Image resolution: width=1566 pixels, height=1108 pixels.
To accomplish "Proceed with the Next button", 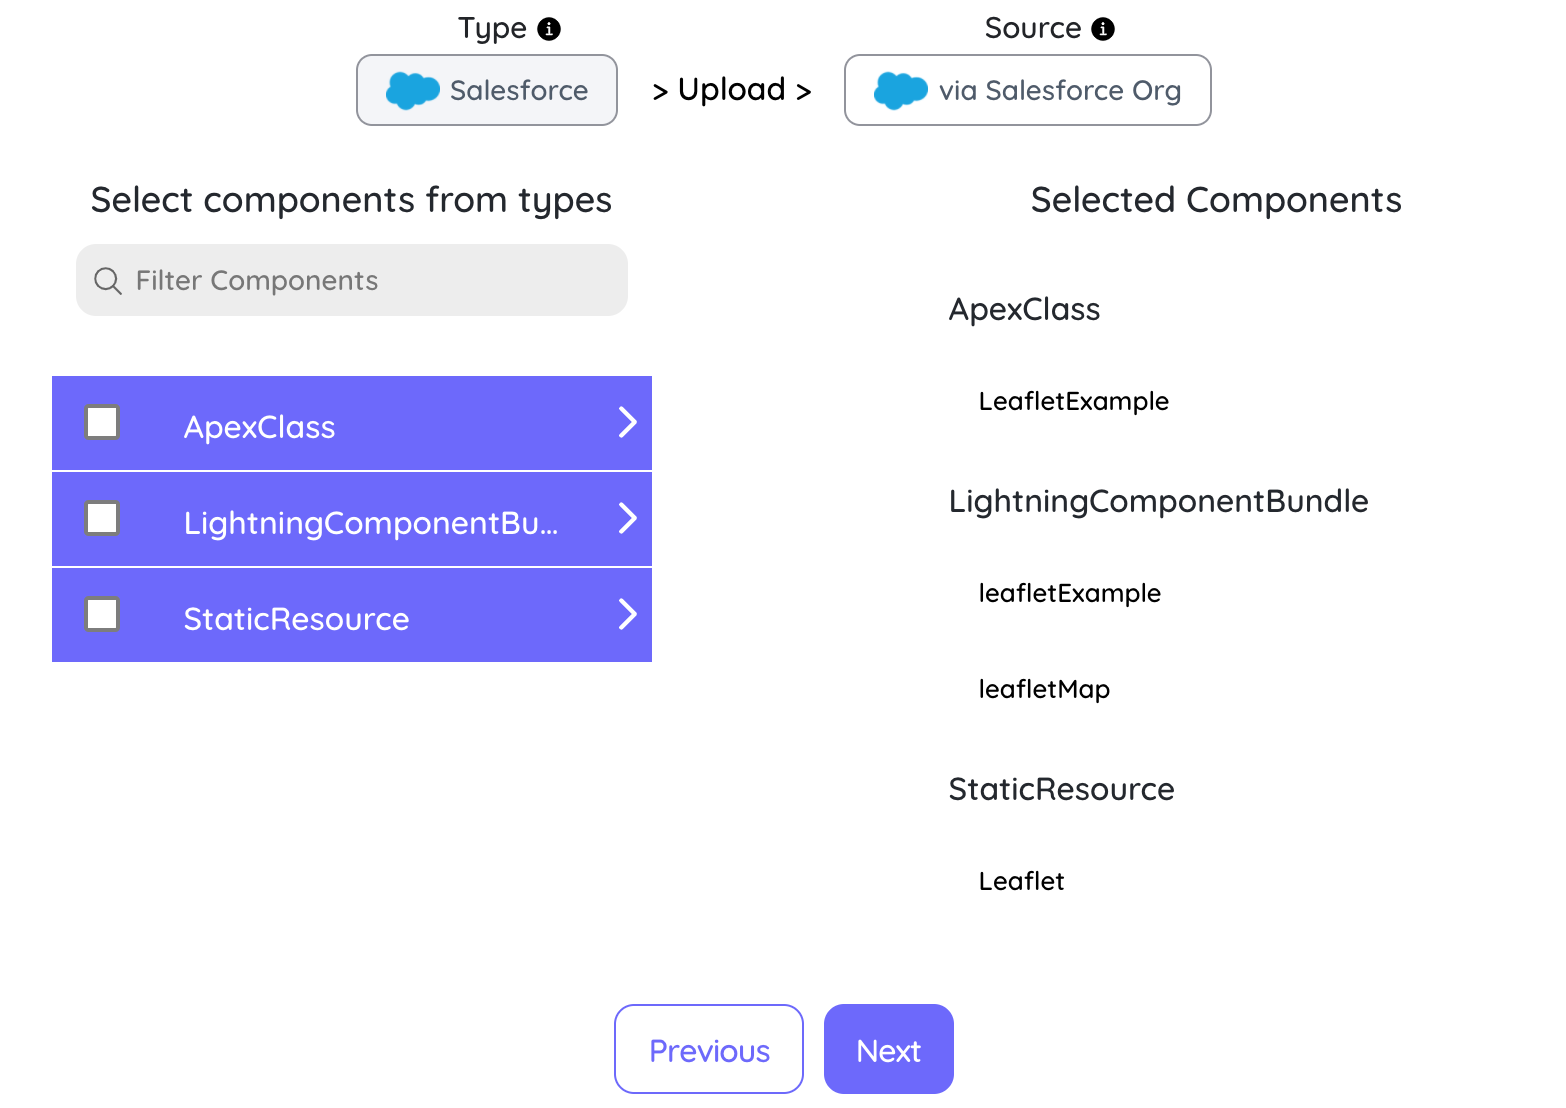I will (889, 1049).
